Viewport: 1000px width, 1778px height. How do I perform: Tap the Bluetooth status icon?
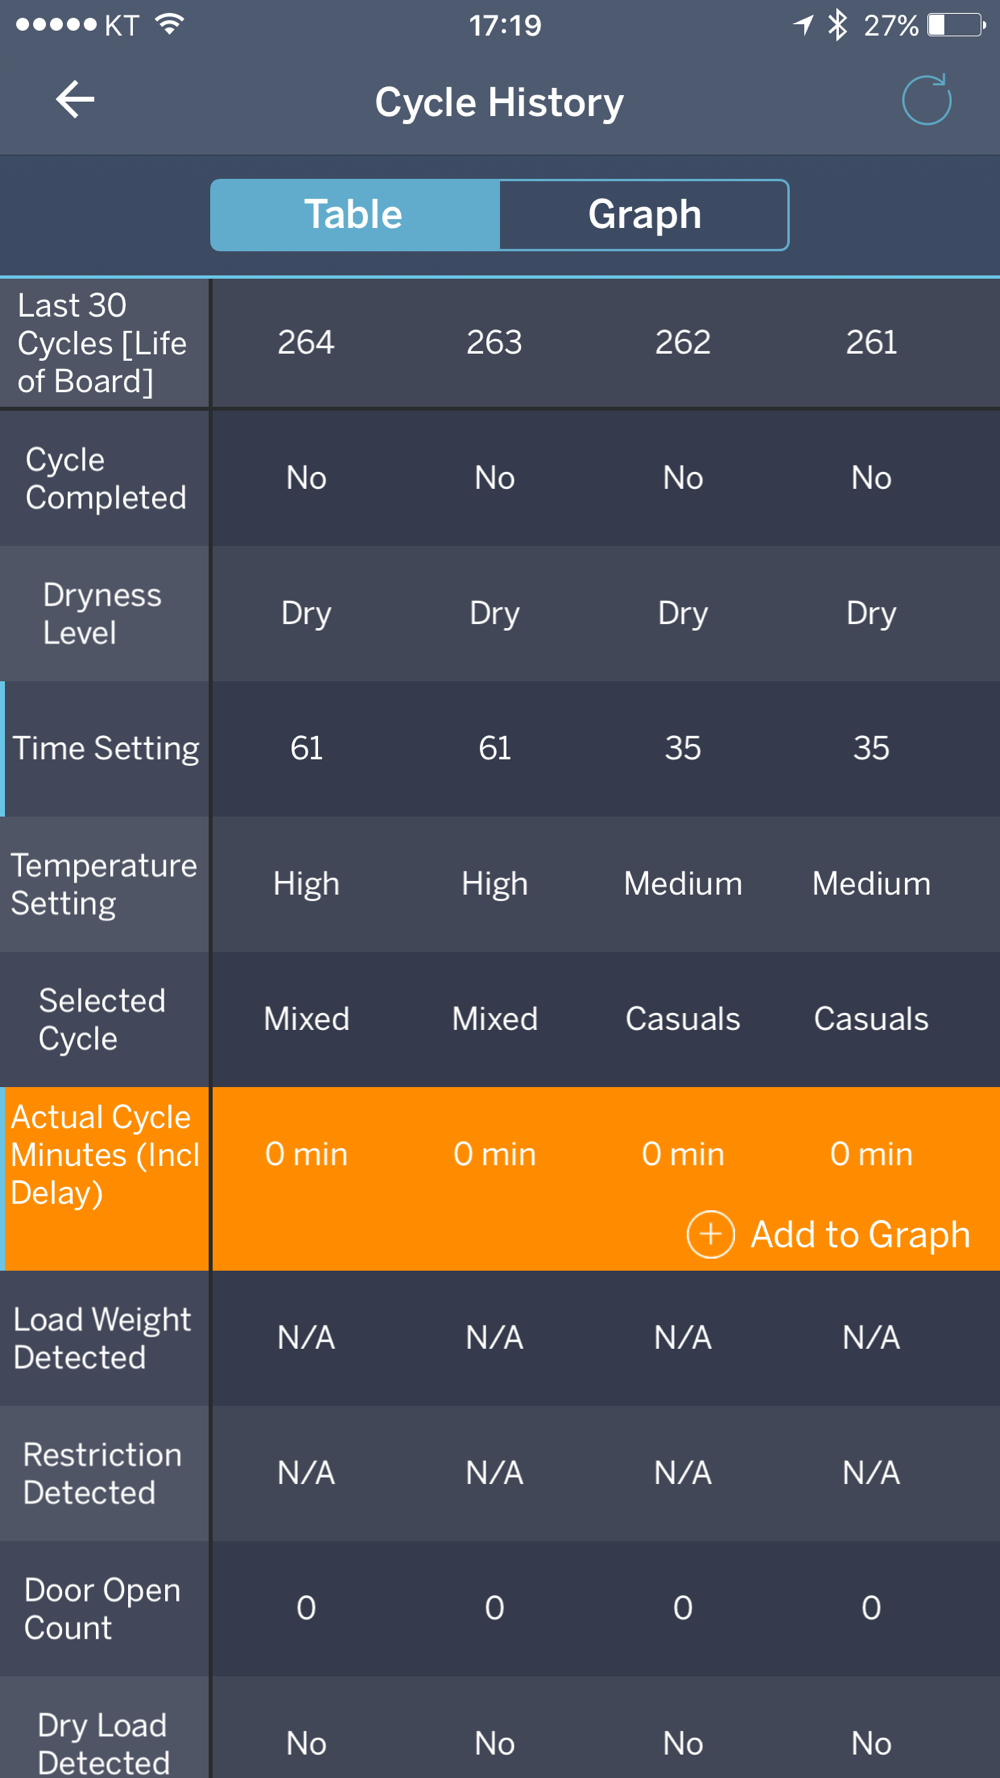[x=838, y=25]
